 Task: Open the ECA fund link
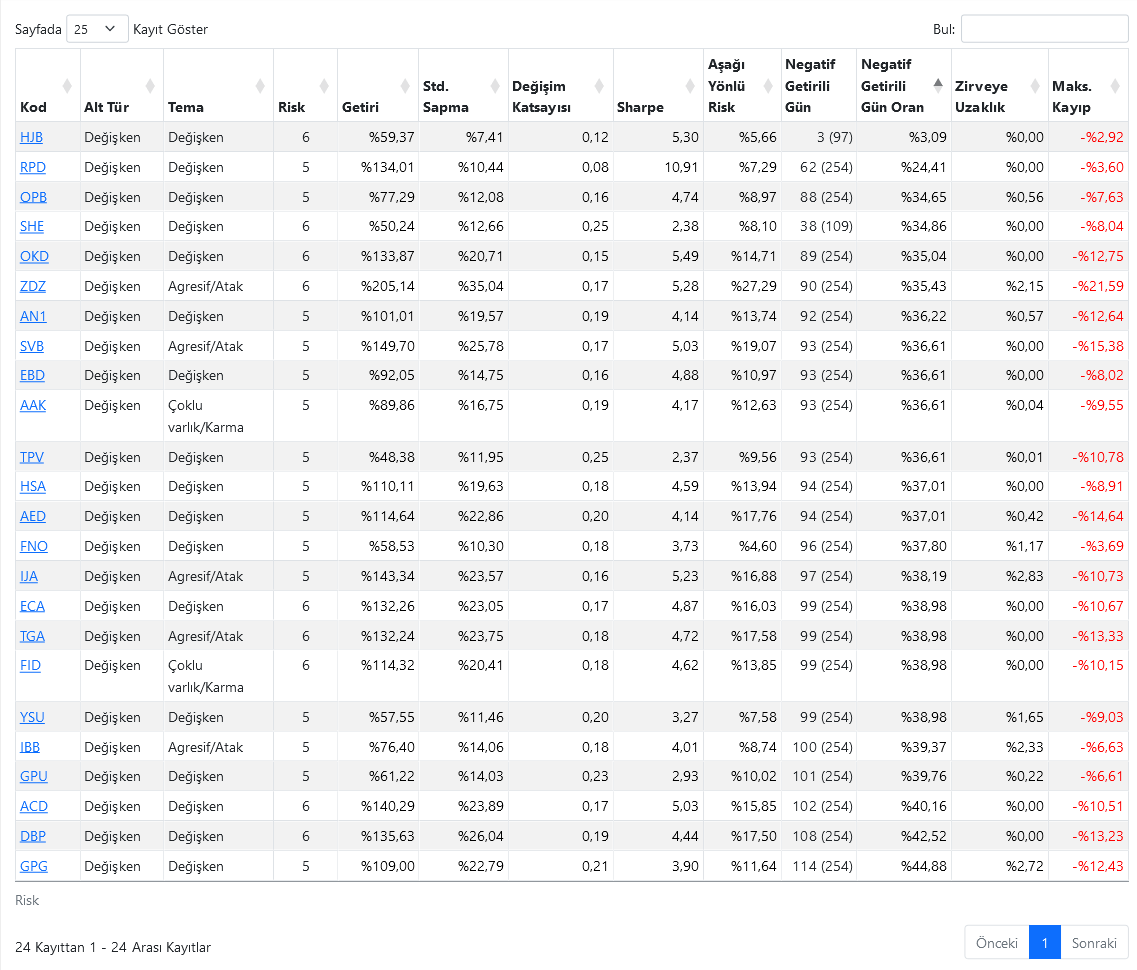[x=33, y=606]
